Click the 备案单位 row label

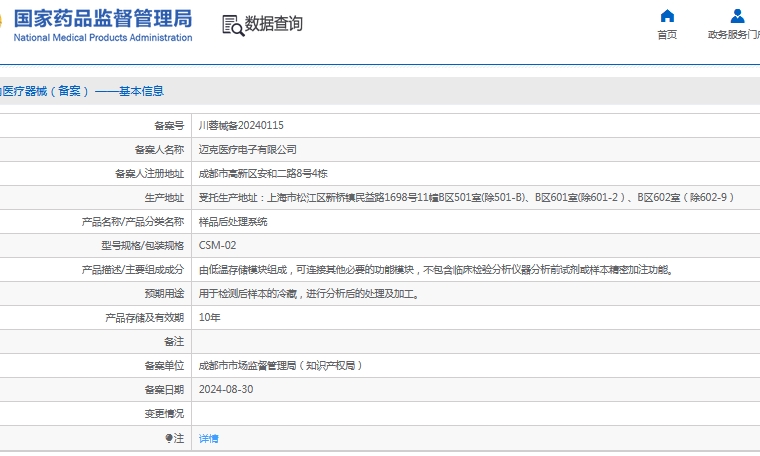pos(164,365)
